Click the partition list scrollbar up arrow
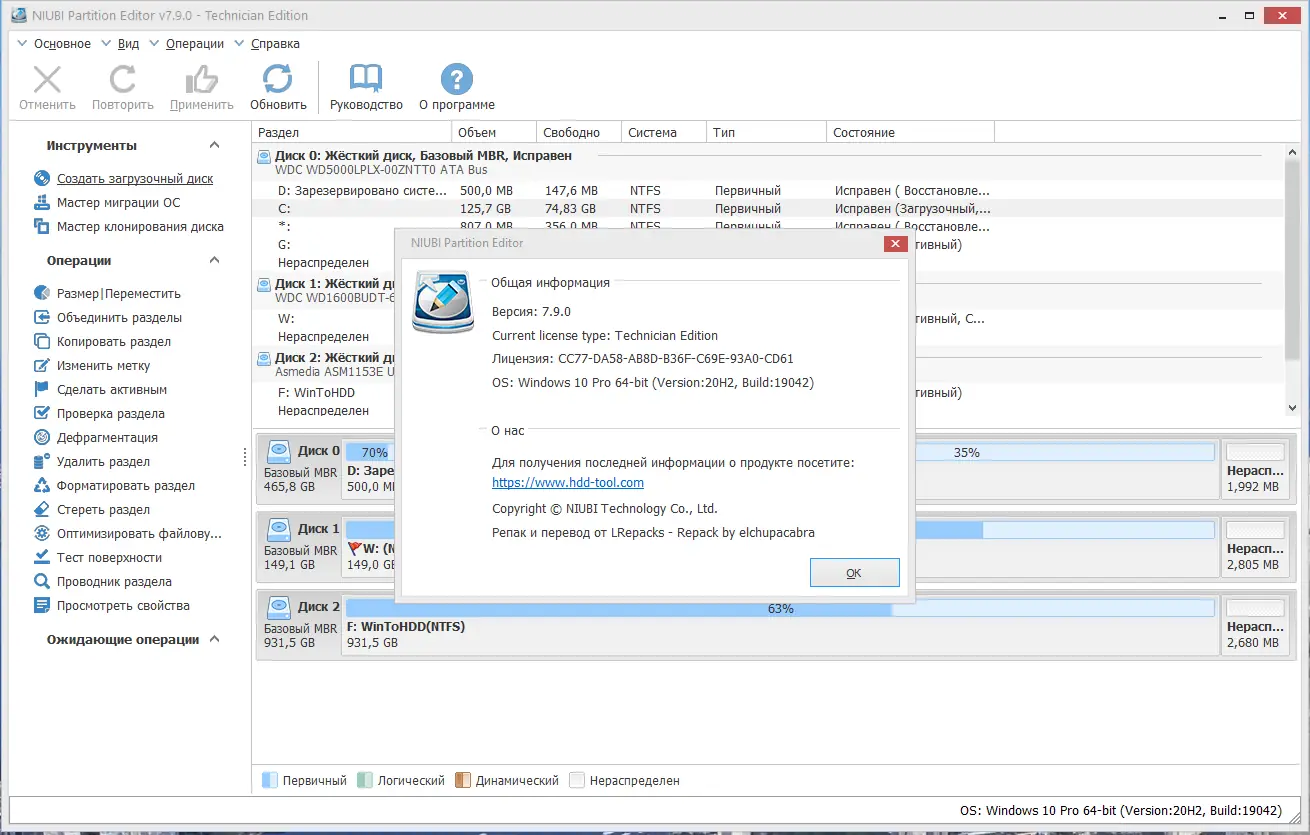Viewport: 1310px width, 835px height. 1291,153
